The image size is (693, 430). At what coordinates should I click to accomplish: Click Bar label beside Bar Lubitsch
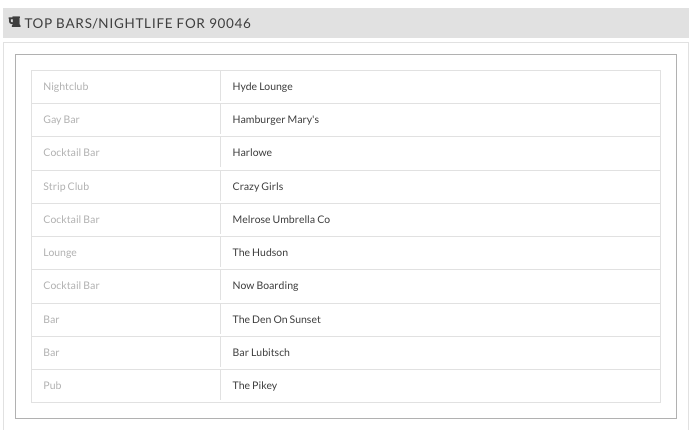pos(51,353)
